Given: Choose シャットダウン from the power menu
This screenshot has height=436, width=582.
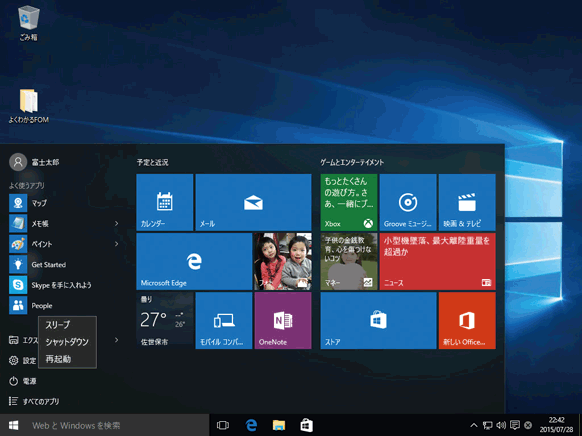Looking at the screenshot, I should click(x=67, y=342).
